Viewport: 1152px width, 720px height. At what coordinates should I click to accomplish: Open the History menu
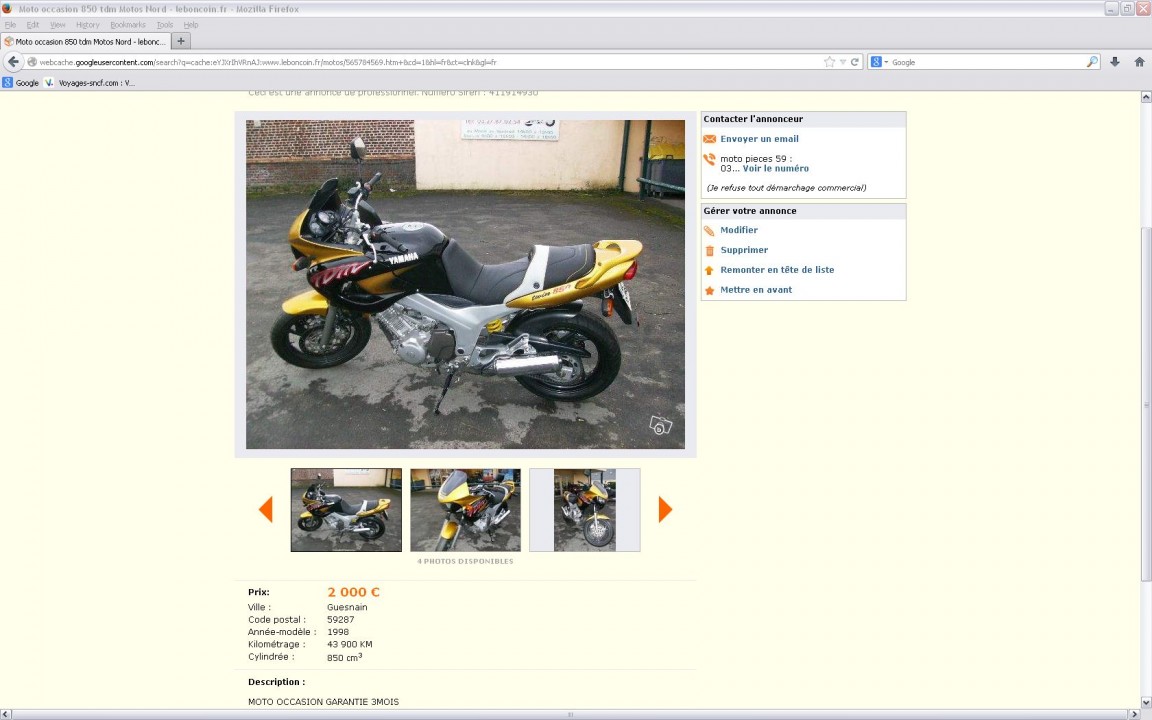87,25
